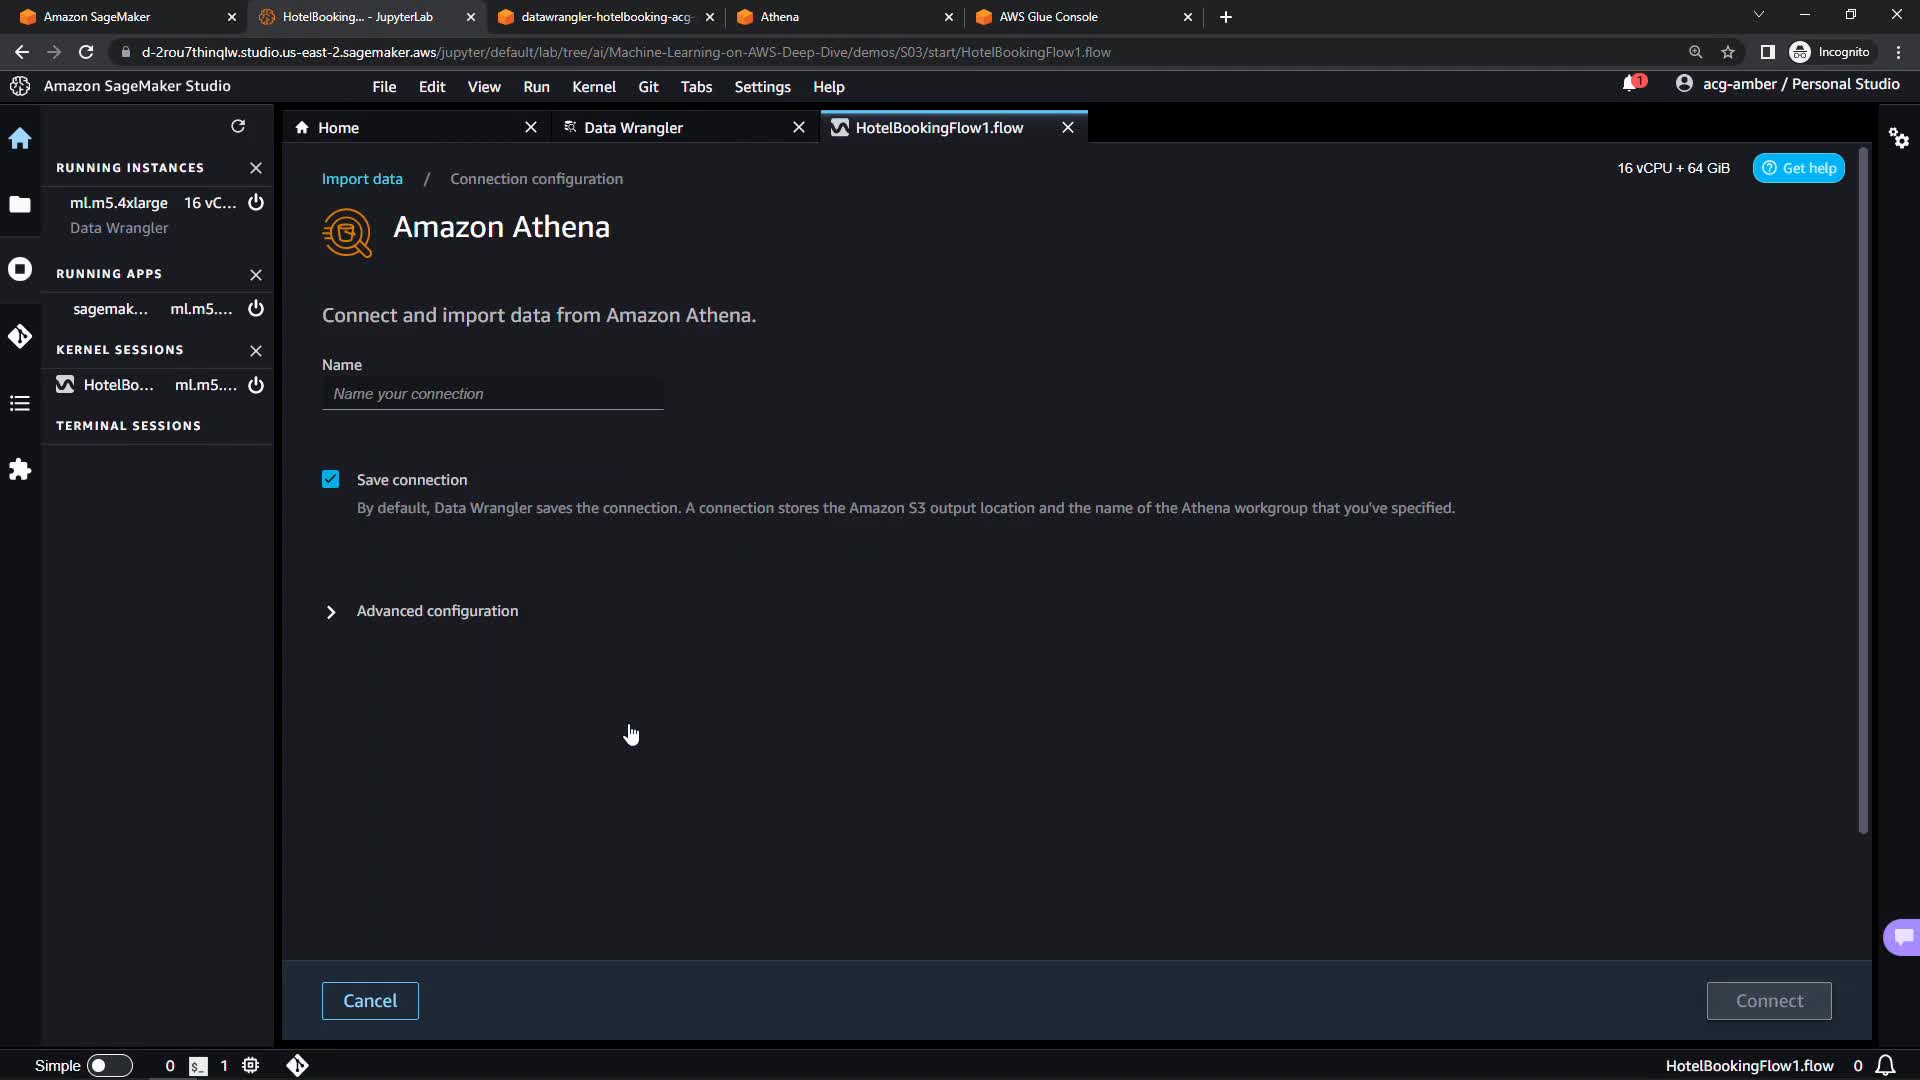Click the Get help button

[x=1798, y=168]
